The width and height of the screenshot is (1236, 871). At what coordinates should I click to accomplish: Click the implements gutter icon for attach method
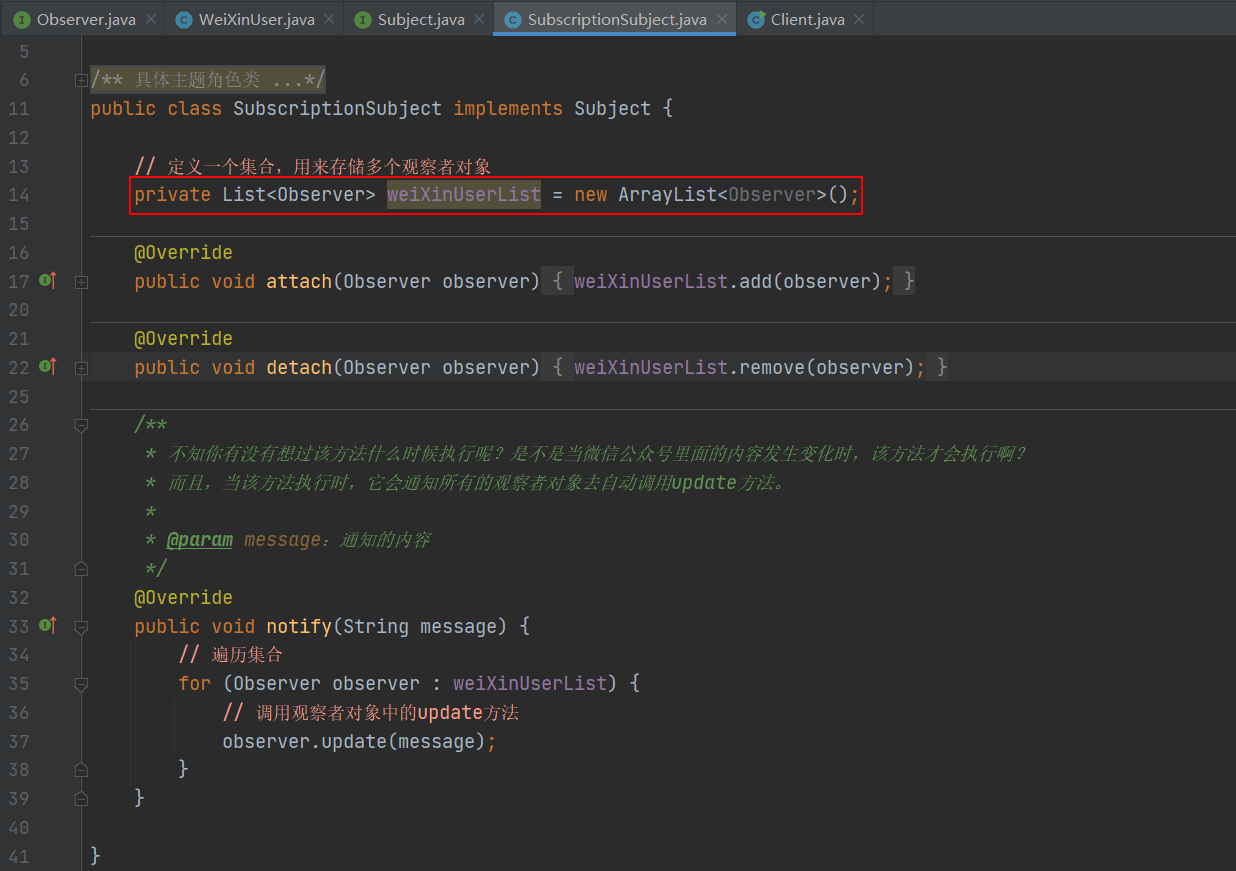pyautogui.click(x=47, y=281)
